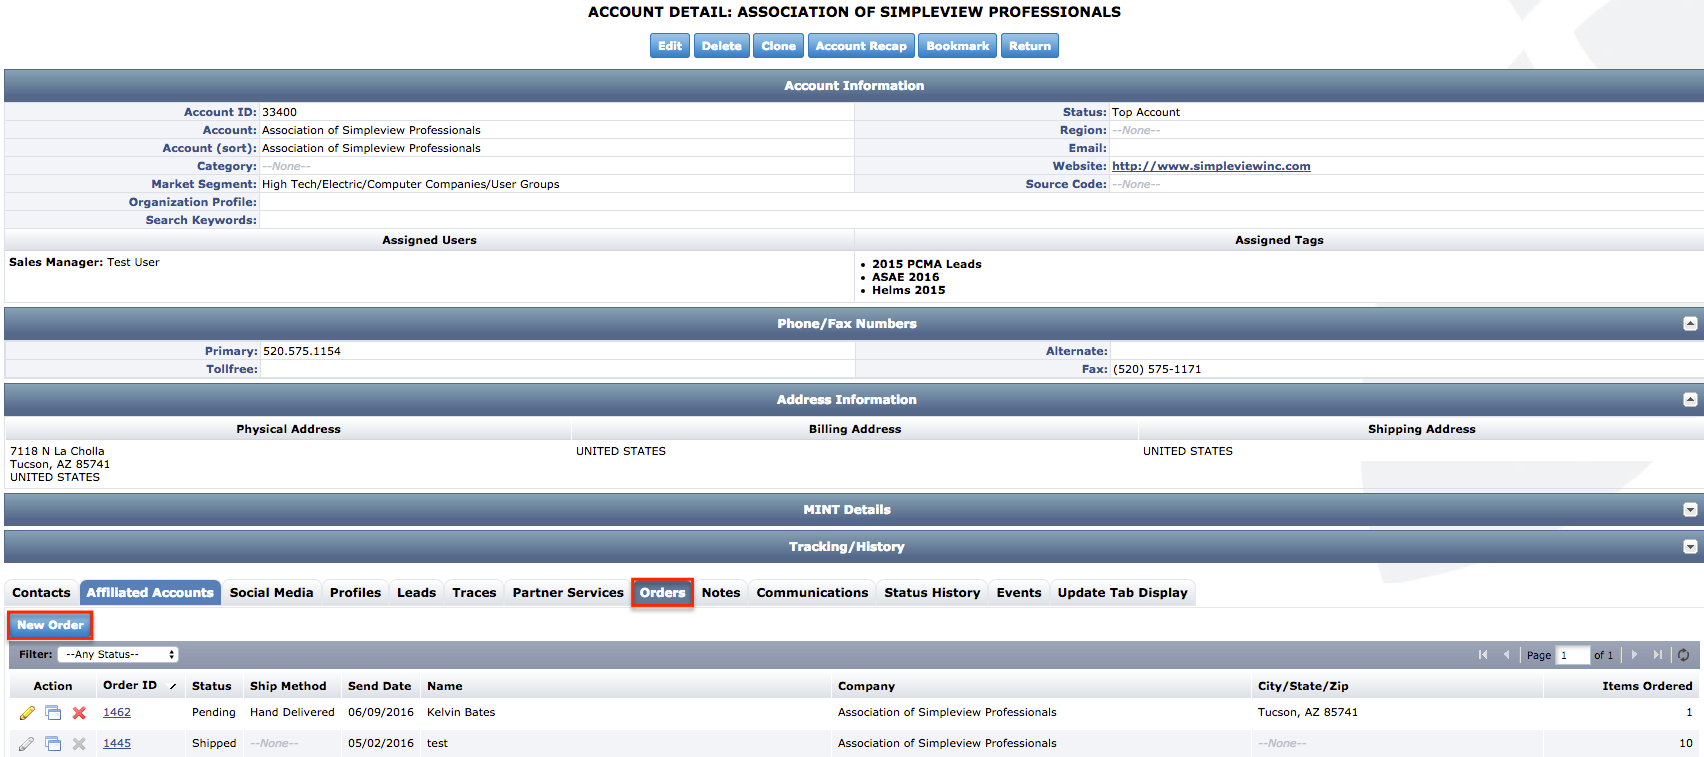Sort by Items Ordered column header
The width and height of the screenshot is (1704, 757).
1647,687
